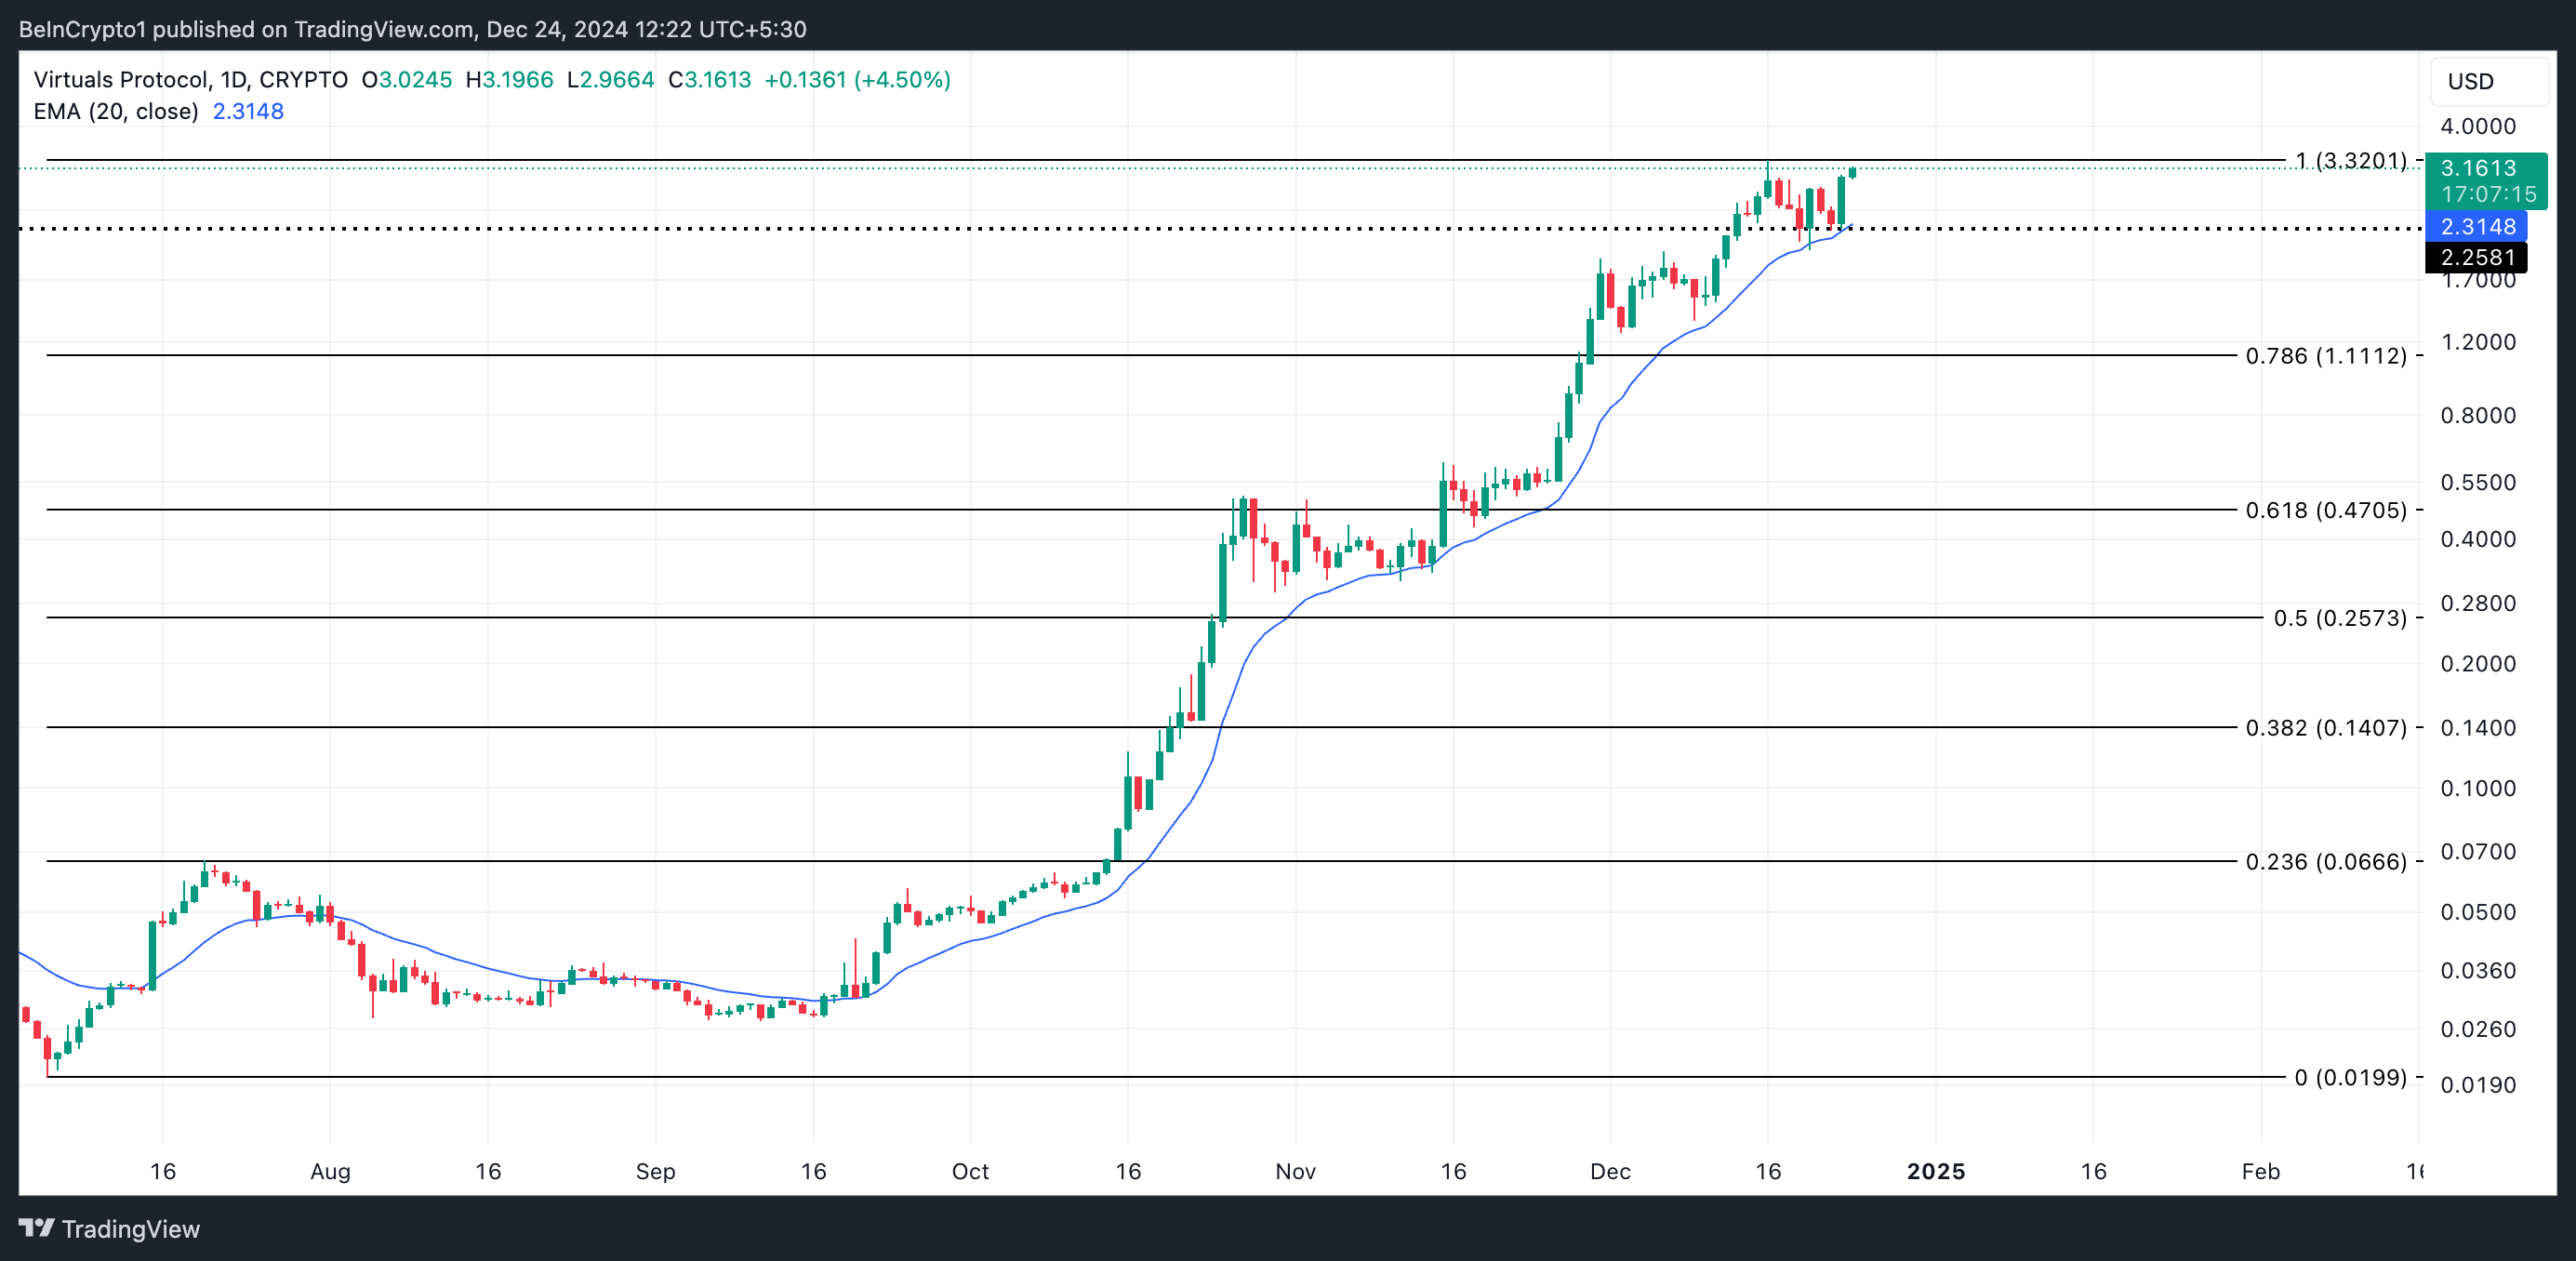The width and height of the screenshot is (2576, 1261).
Task: Click the 0.618 (0.4705) Fibonacci level label
Action: (x=2325, y=510)
